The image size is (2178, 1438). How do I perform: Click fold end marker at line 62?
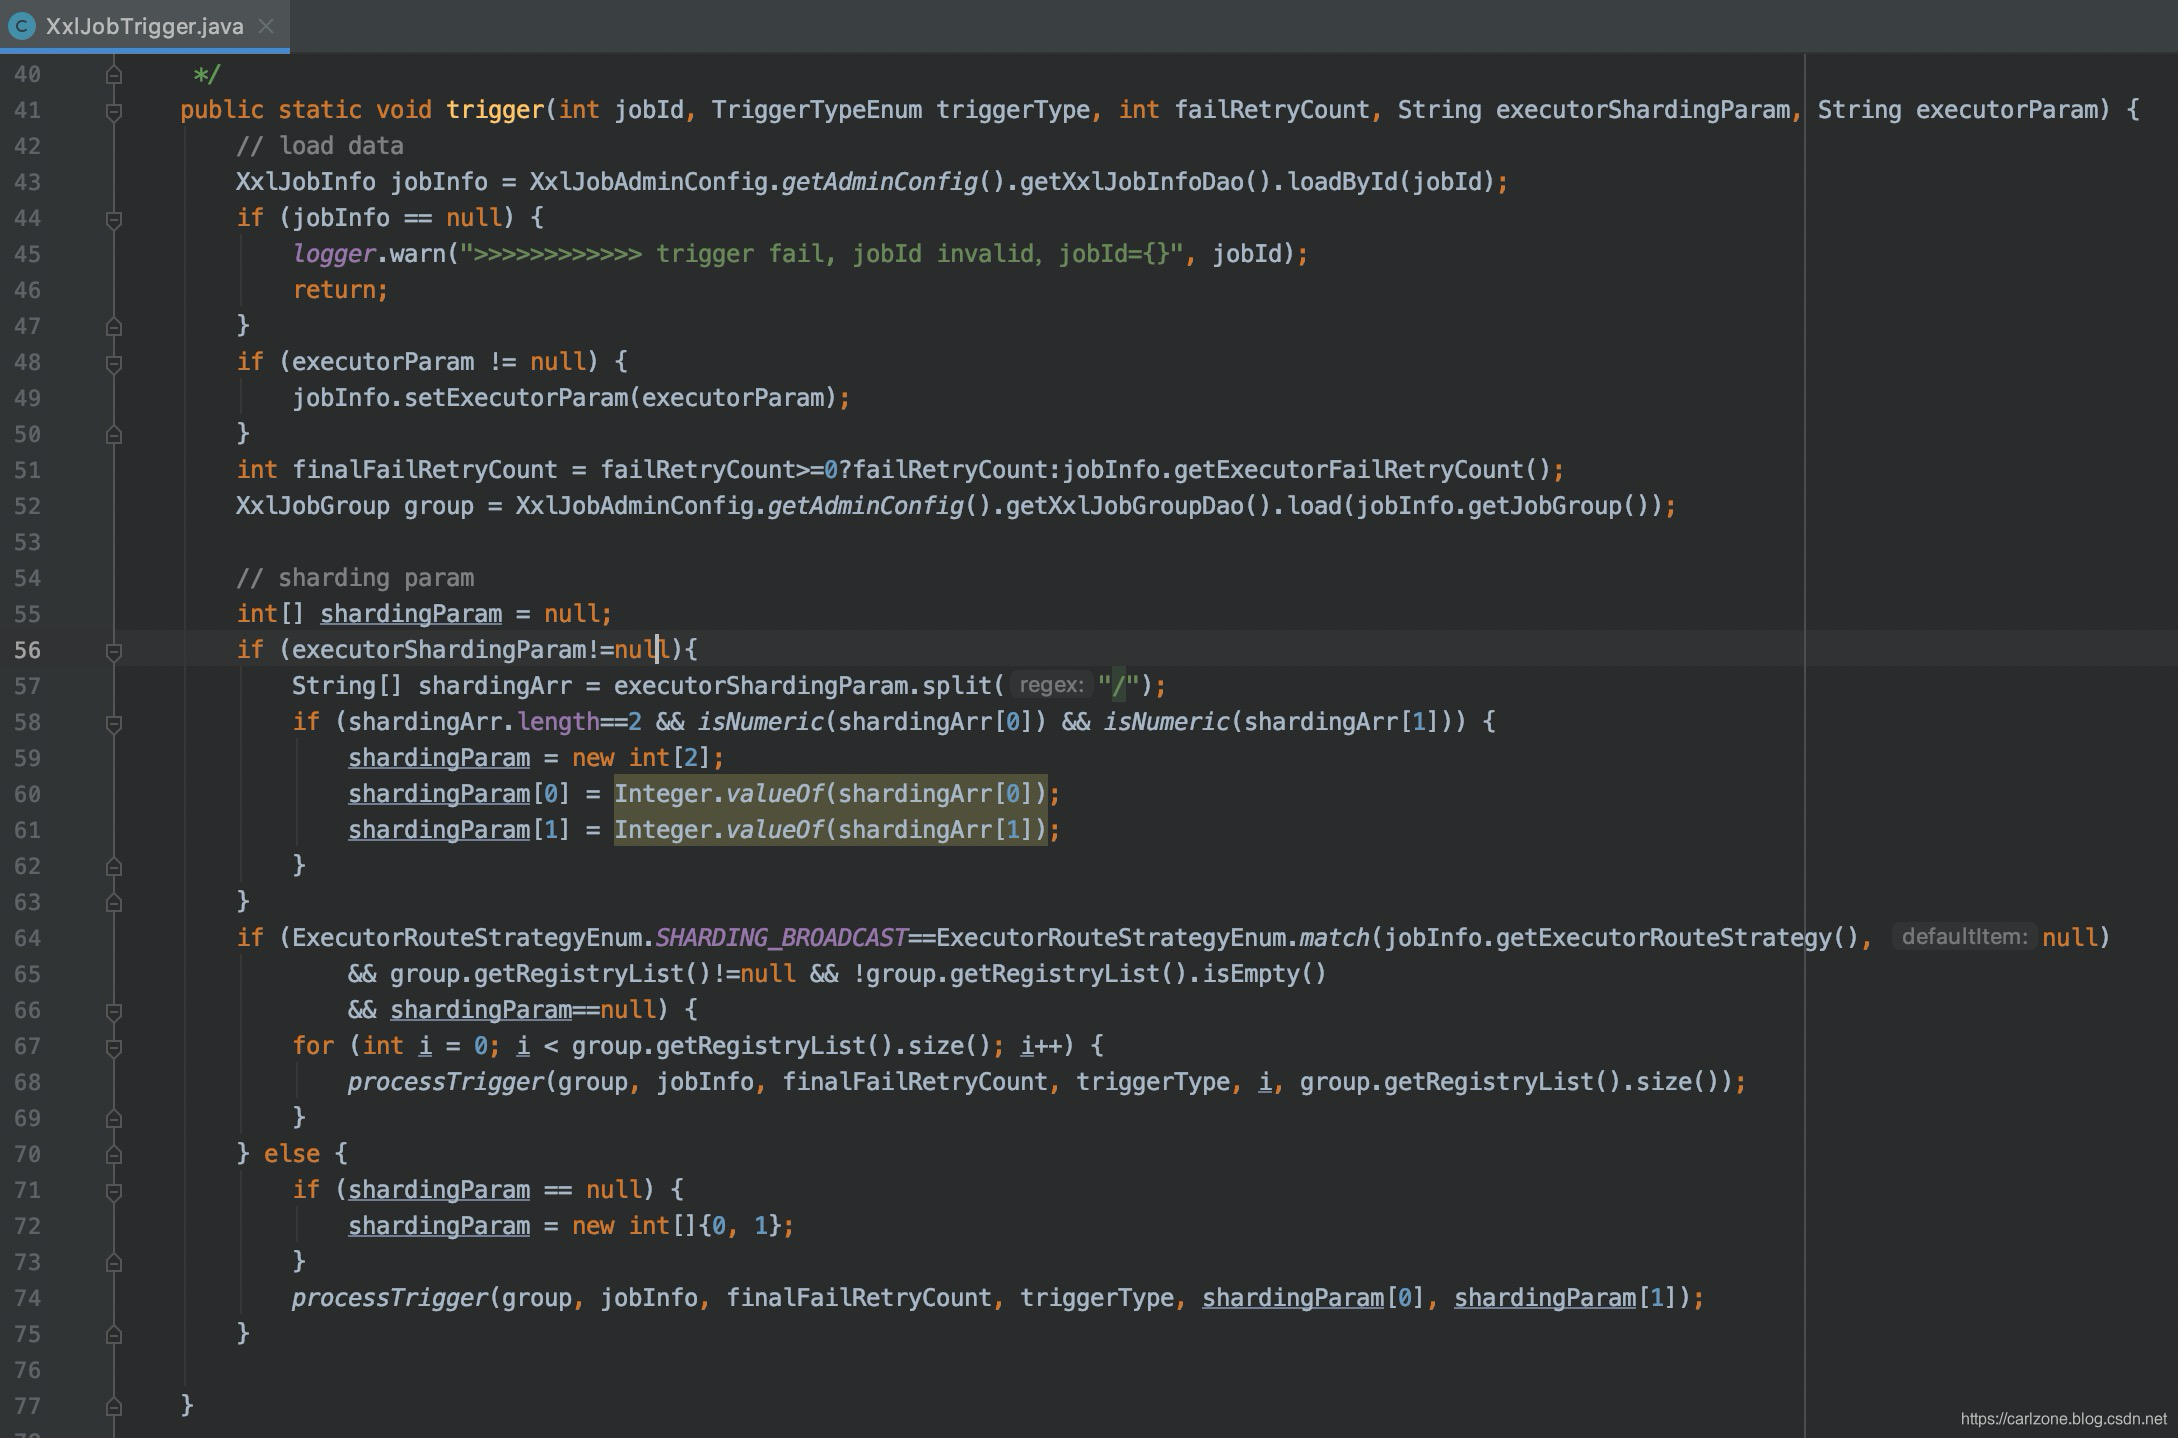point(114,867)
